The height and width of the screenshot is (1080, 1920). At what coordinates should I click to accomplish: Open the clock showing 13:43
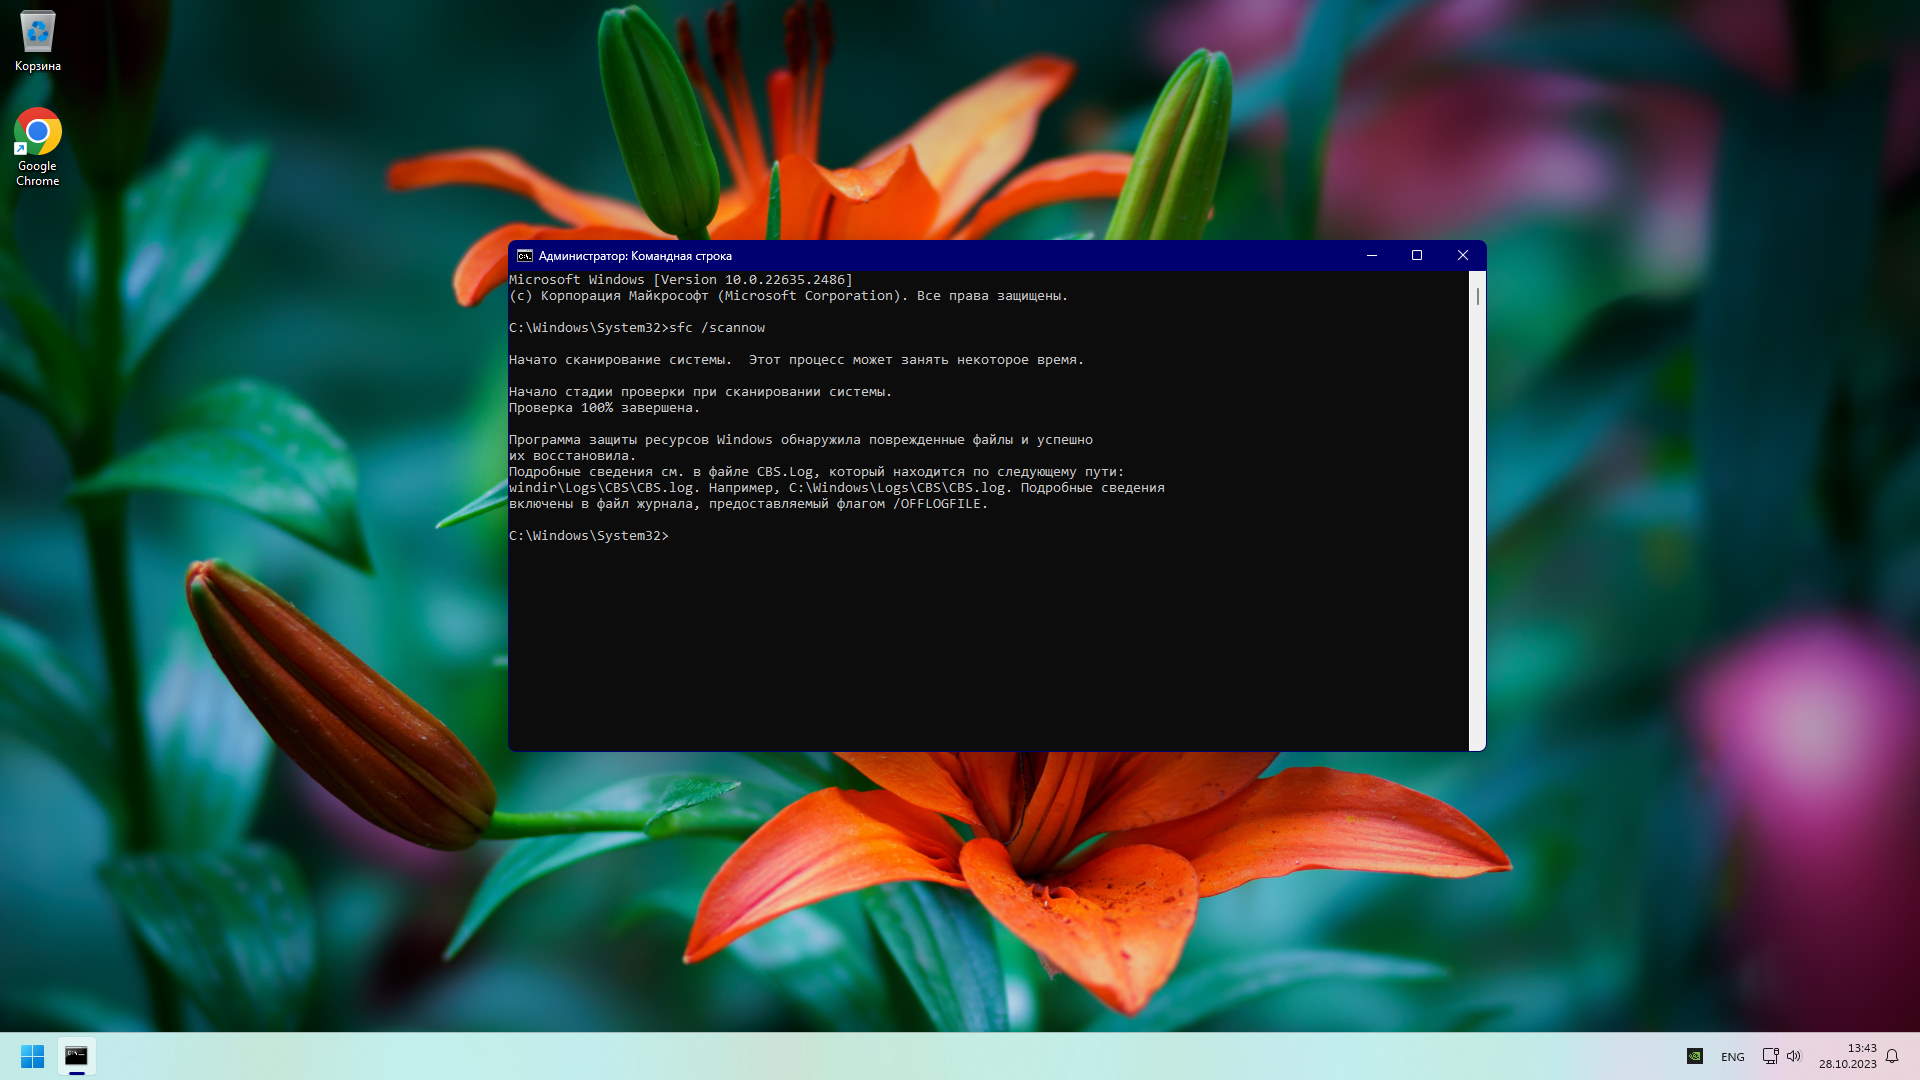coord(1847,1056)
